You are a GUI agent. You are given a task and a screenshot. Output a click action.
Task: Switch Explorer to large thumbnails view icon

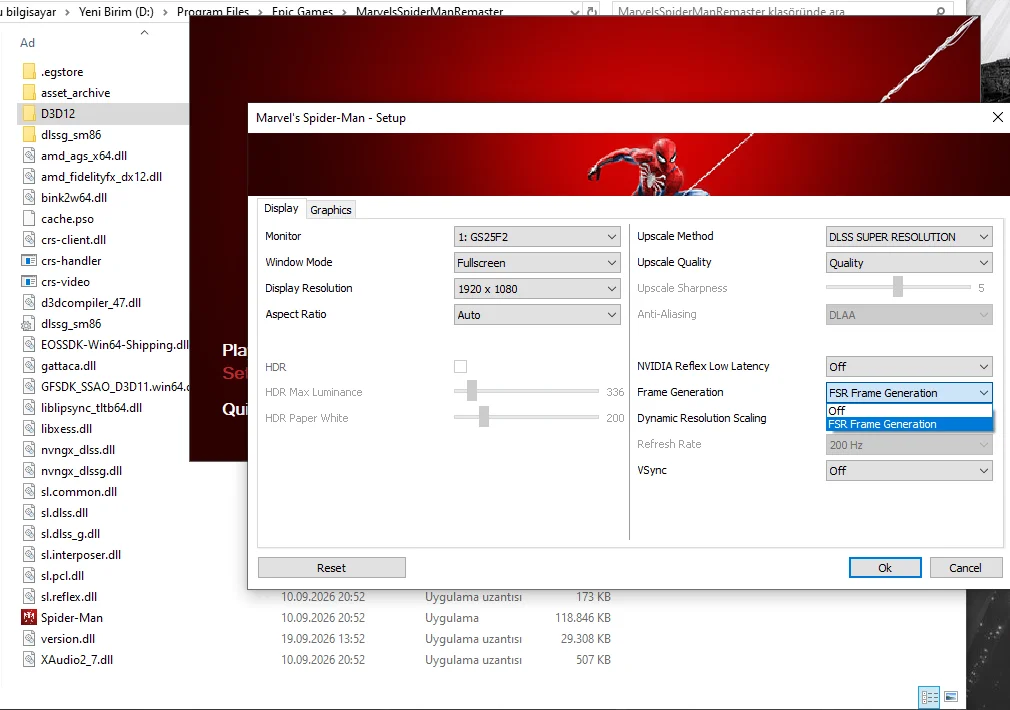click(951, 697)
